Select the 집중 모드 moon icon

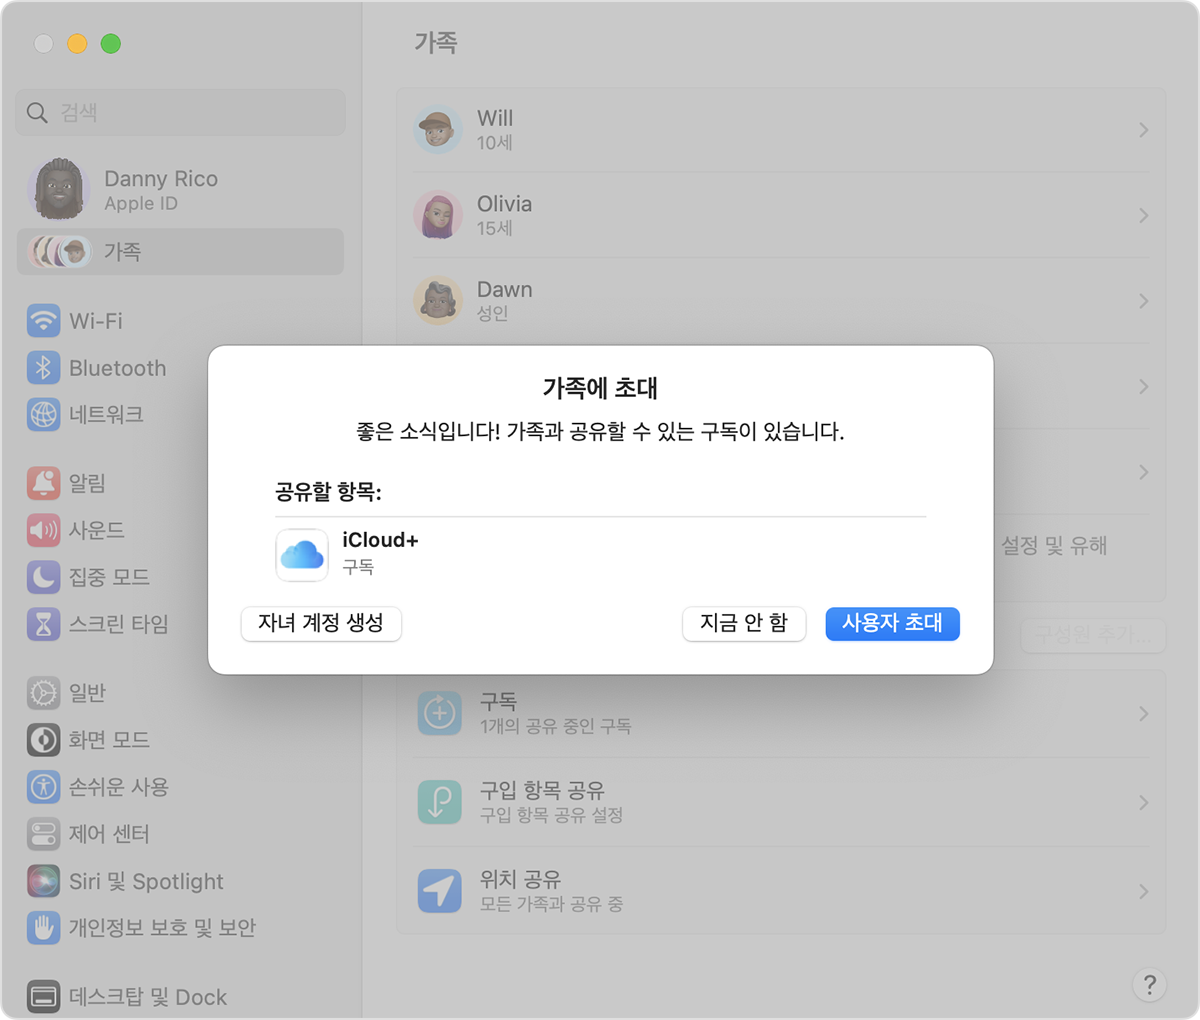(44, 577)
